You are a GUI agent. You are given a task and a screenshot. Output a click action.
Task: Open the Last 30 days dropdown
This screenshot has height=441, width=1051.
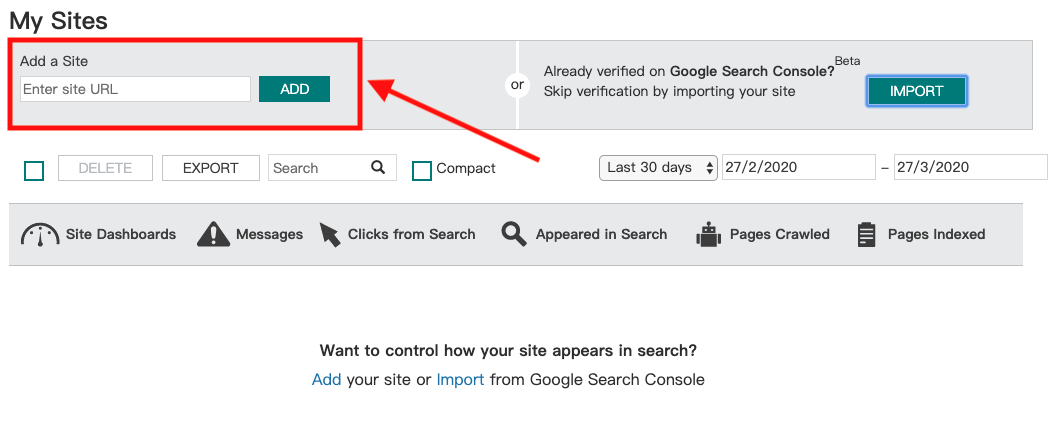pyautogui.click(x=658, y=168)
